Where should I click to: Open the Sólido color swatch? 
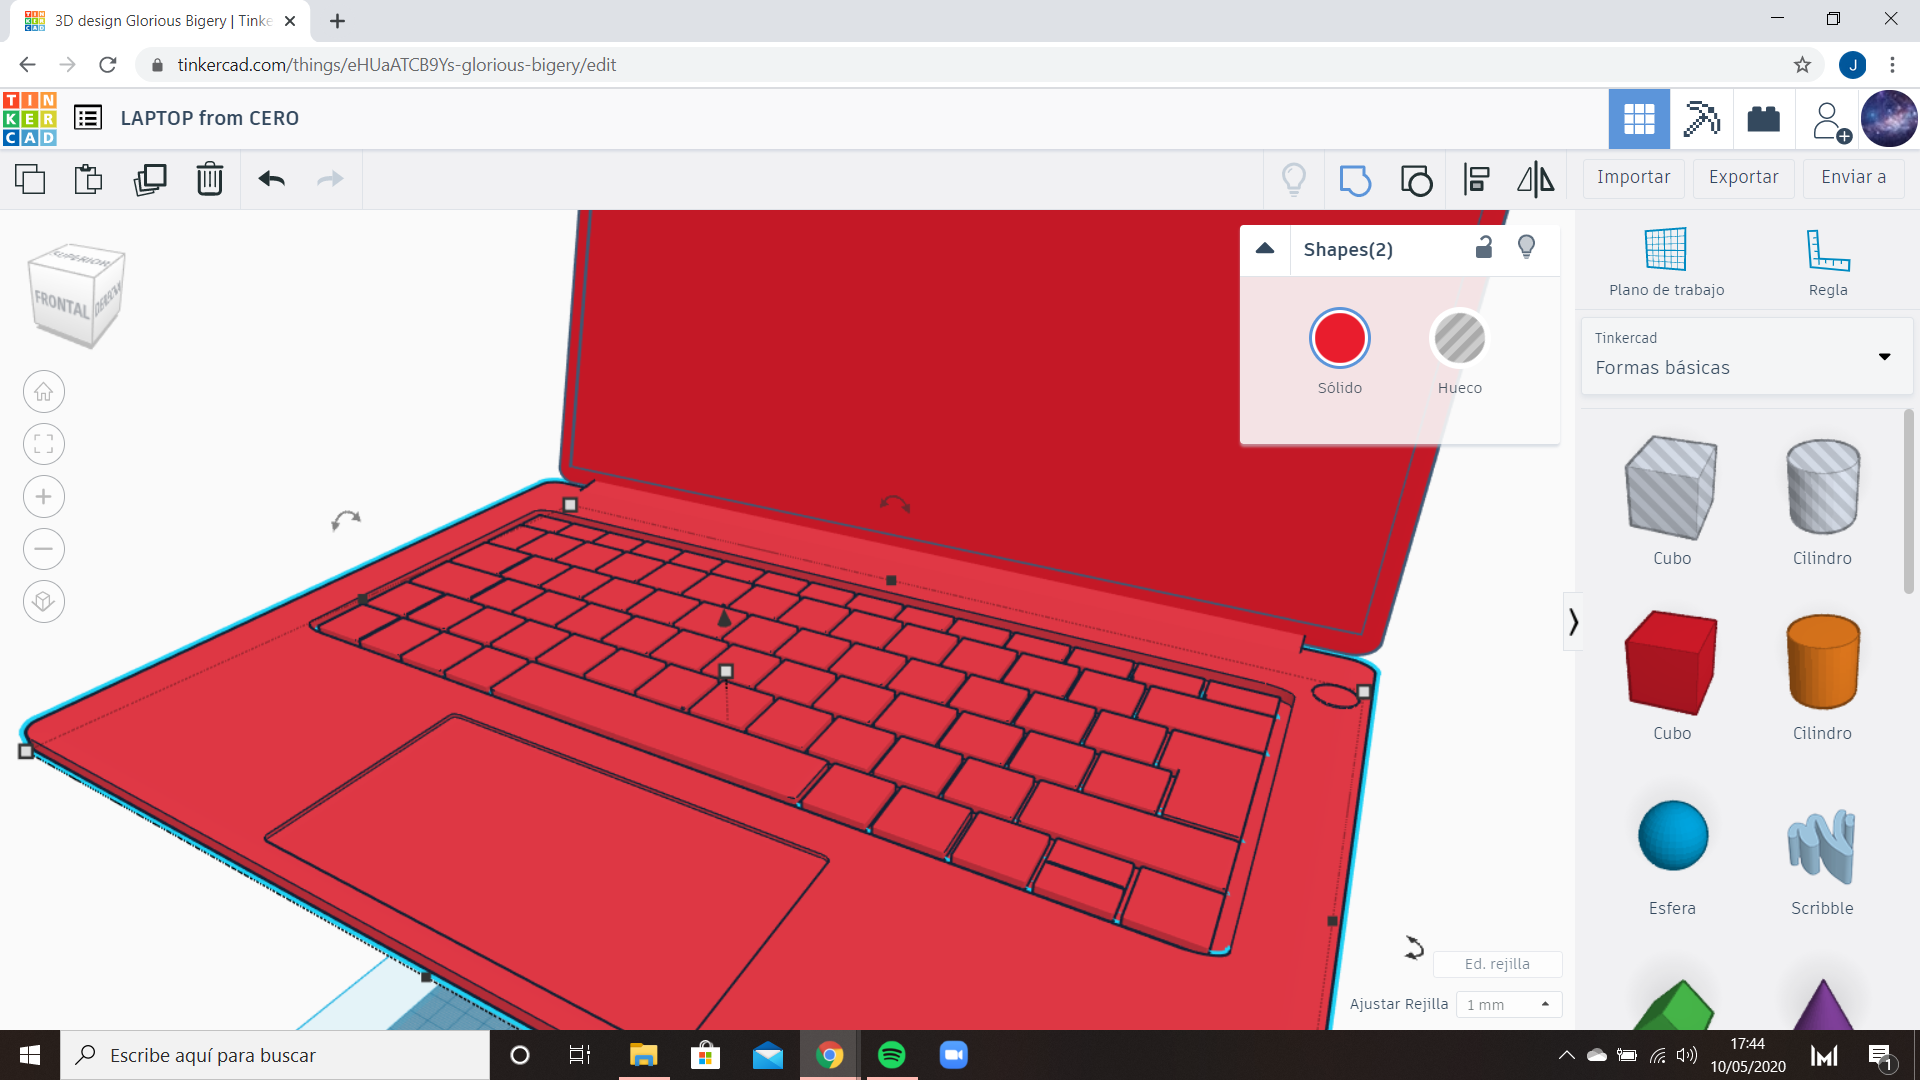click(1340, 338)
